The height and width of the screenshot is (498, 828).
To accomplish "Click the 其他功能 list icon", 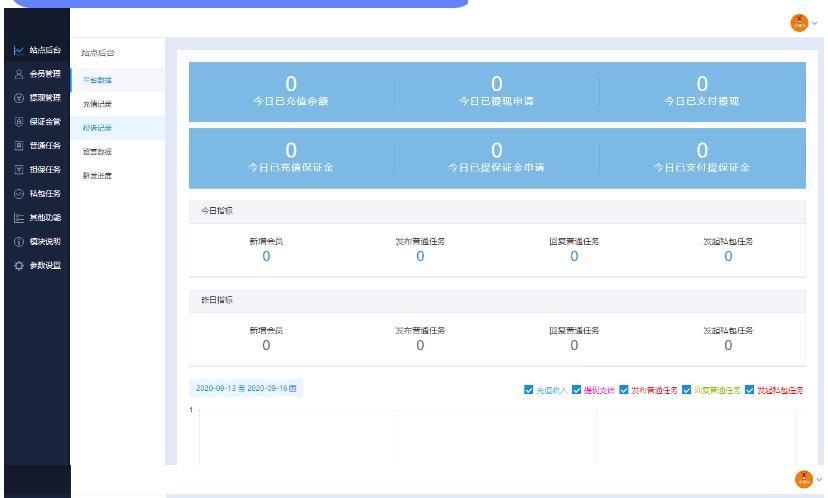I will click(x=18, y=218).
